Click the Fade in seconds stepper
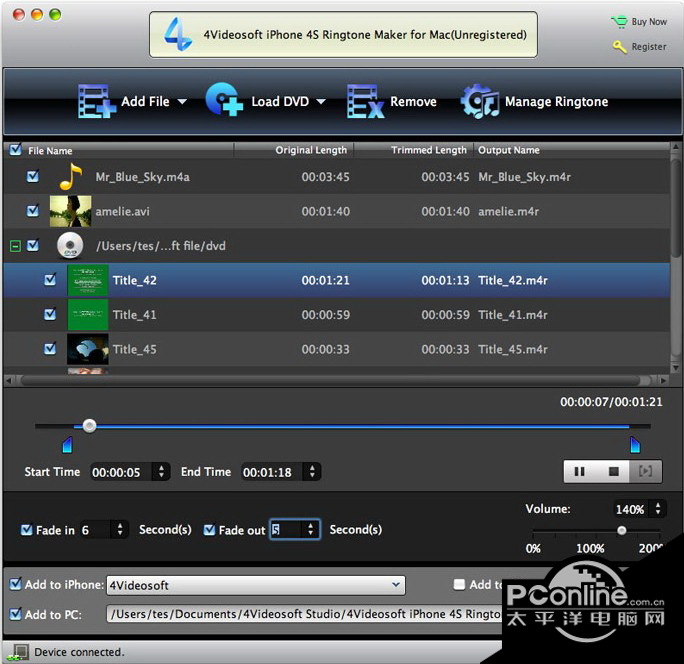684x664 pixels. point(120,530)
